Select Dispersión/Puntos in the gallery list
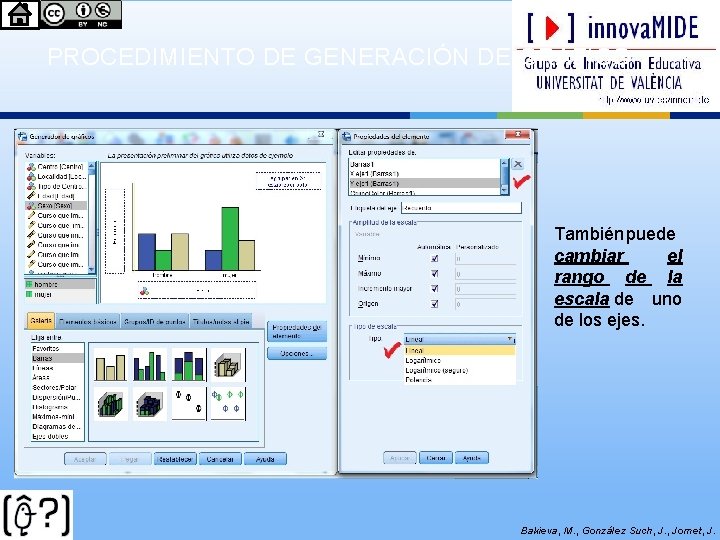 click(57, 397)
